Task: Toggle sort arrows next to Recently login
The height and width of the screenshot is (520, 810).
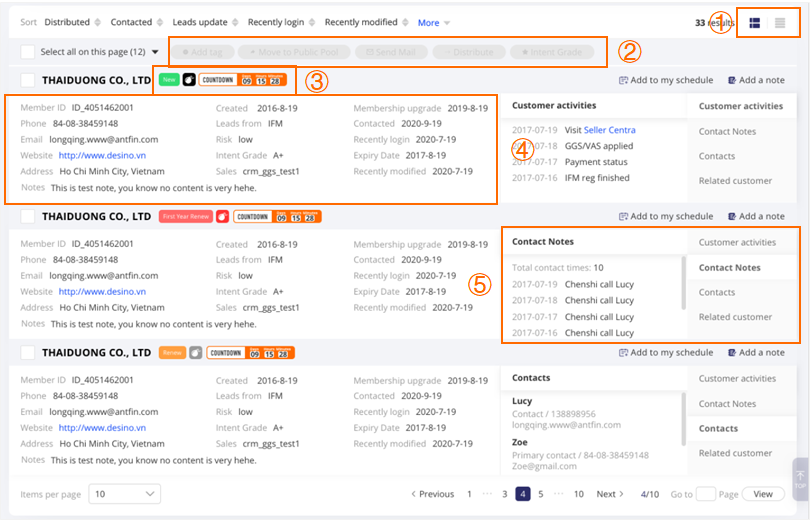Action: coord(311,22)
